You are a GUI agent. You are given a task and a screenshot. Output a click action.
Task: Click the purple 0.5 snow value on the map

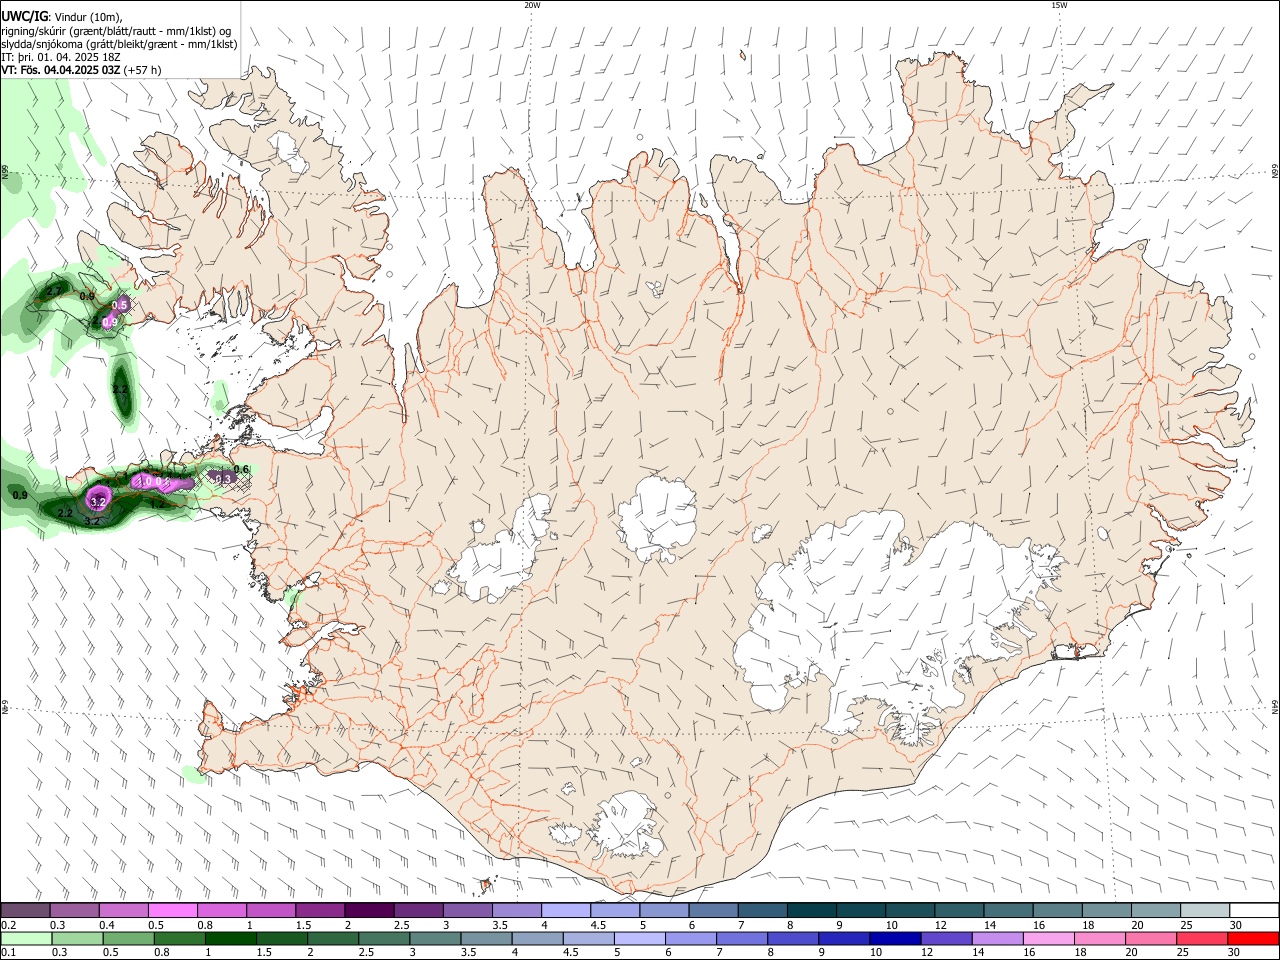120,305
